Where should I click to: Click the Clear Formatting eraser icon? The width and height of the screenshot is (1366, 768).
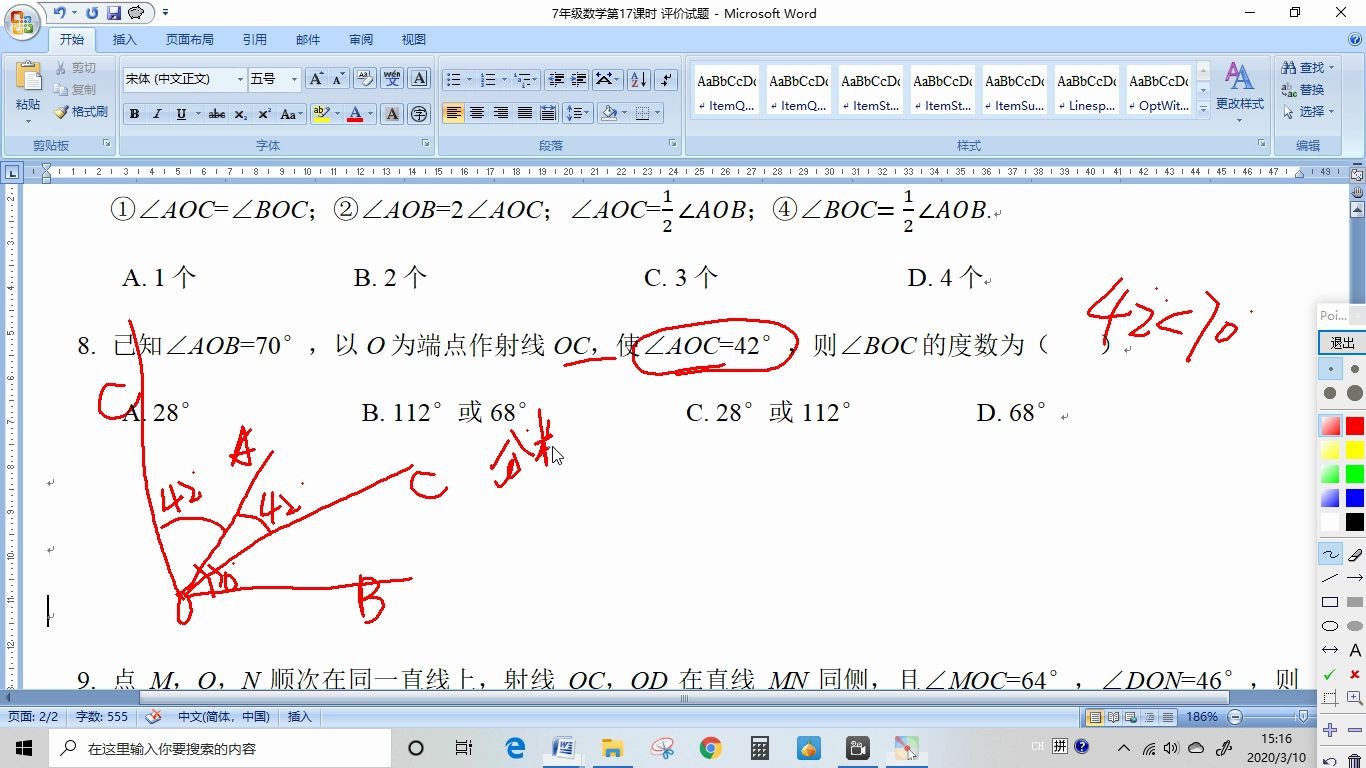(365, 79)
